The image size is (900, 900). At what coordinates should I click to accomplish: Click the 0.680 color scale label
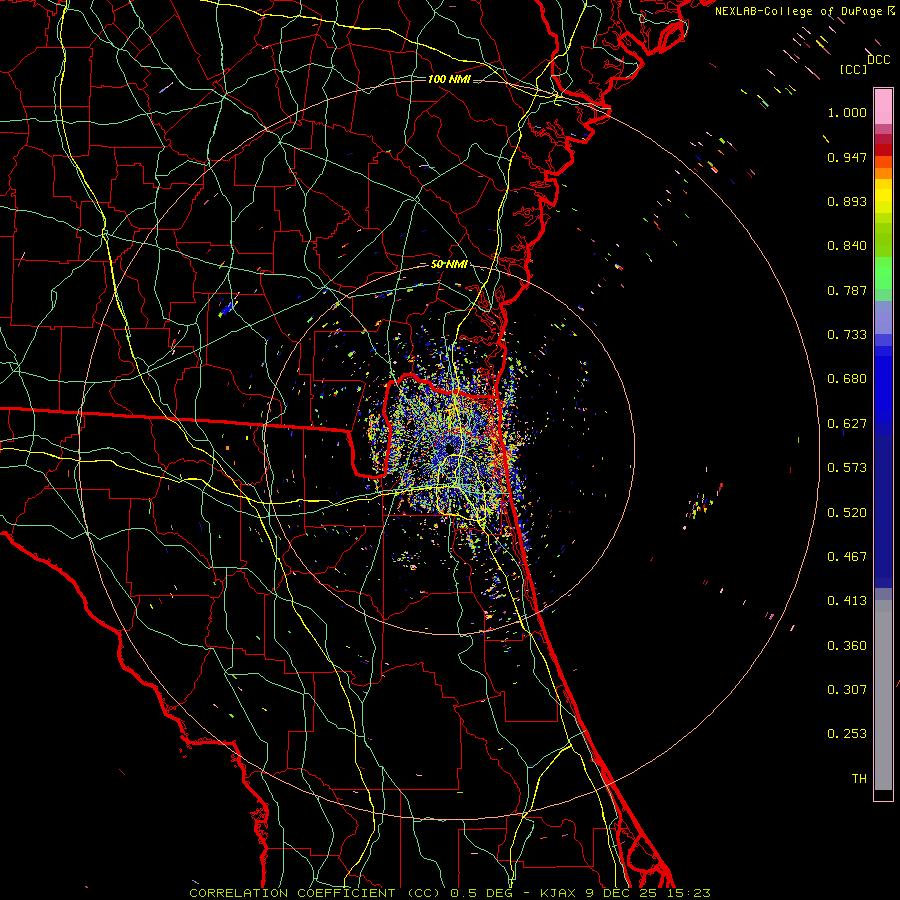click(847, 379)
